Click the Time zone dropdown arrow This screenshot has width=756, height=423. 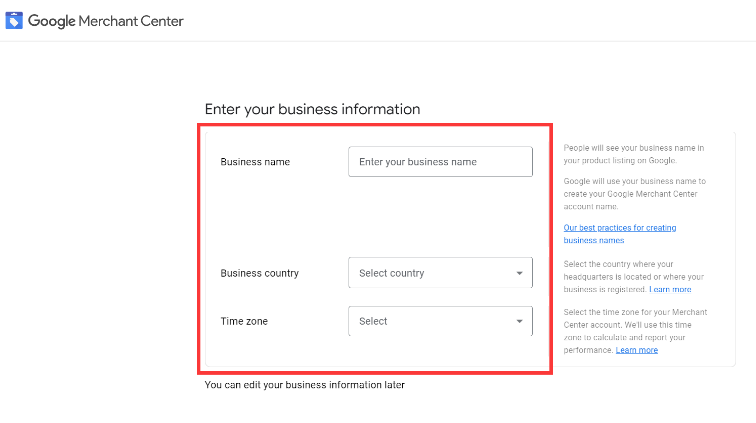(x=519, y=321)
